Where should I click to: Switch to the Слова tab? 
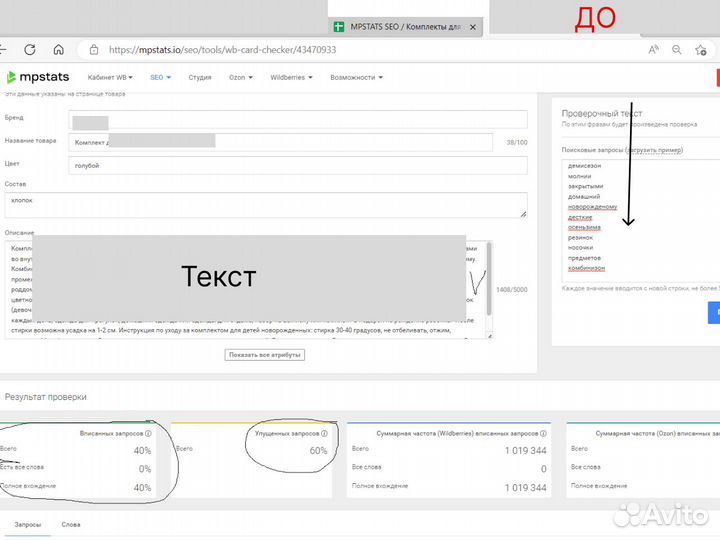click(x=71, y=524)
